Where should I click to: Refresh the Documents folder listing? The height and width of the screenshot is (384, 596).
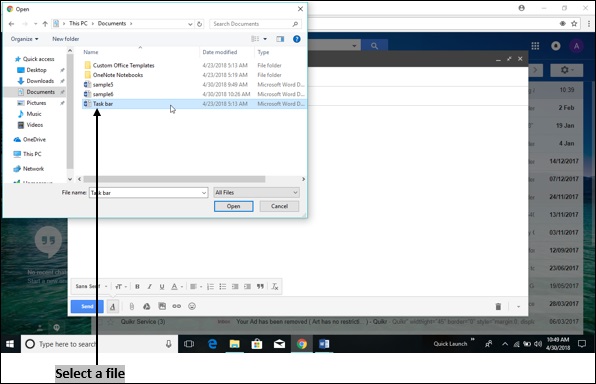coord(200,24)
